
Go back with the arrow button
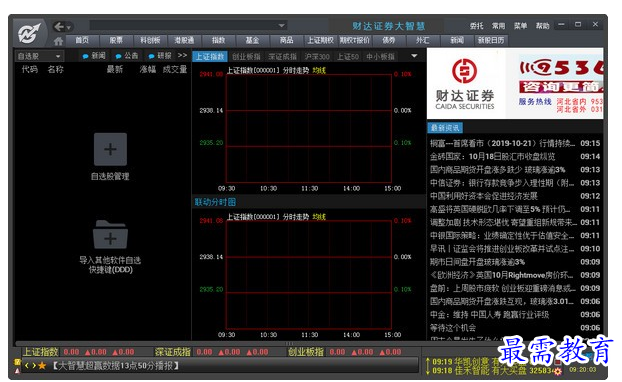(x=59, y=27)
